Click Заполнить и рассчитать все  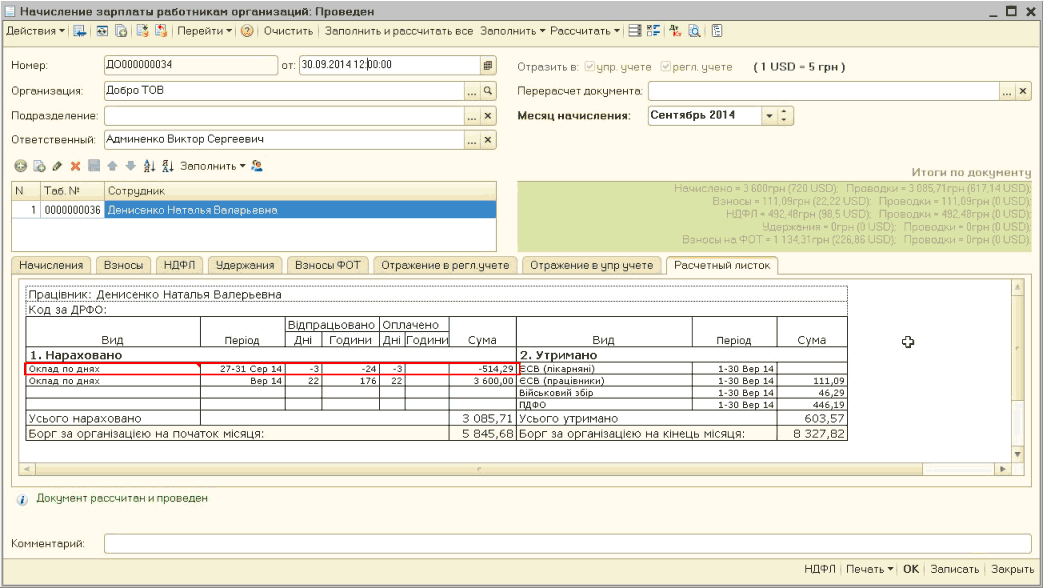pos(398,31)
